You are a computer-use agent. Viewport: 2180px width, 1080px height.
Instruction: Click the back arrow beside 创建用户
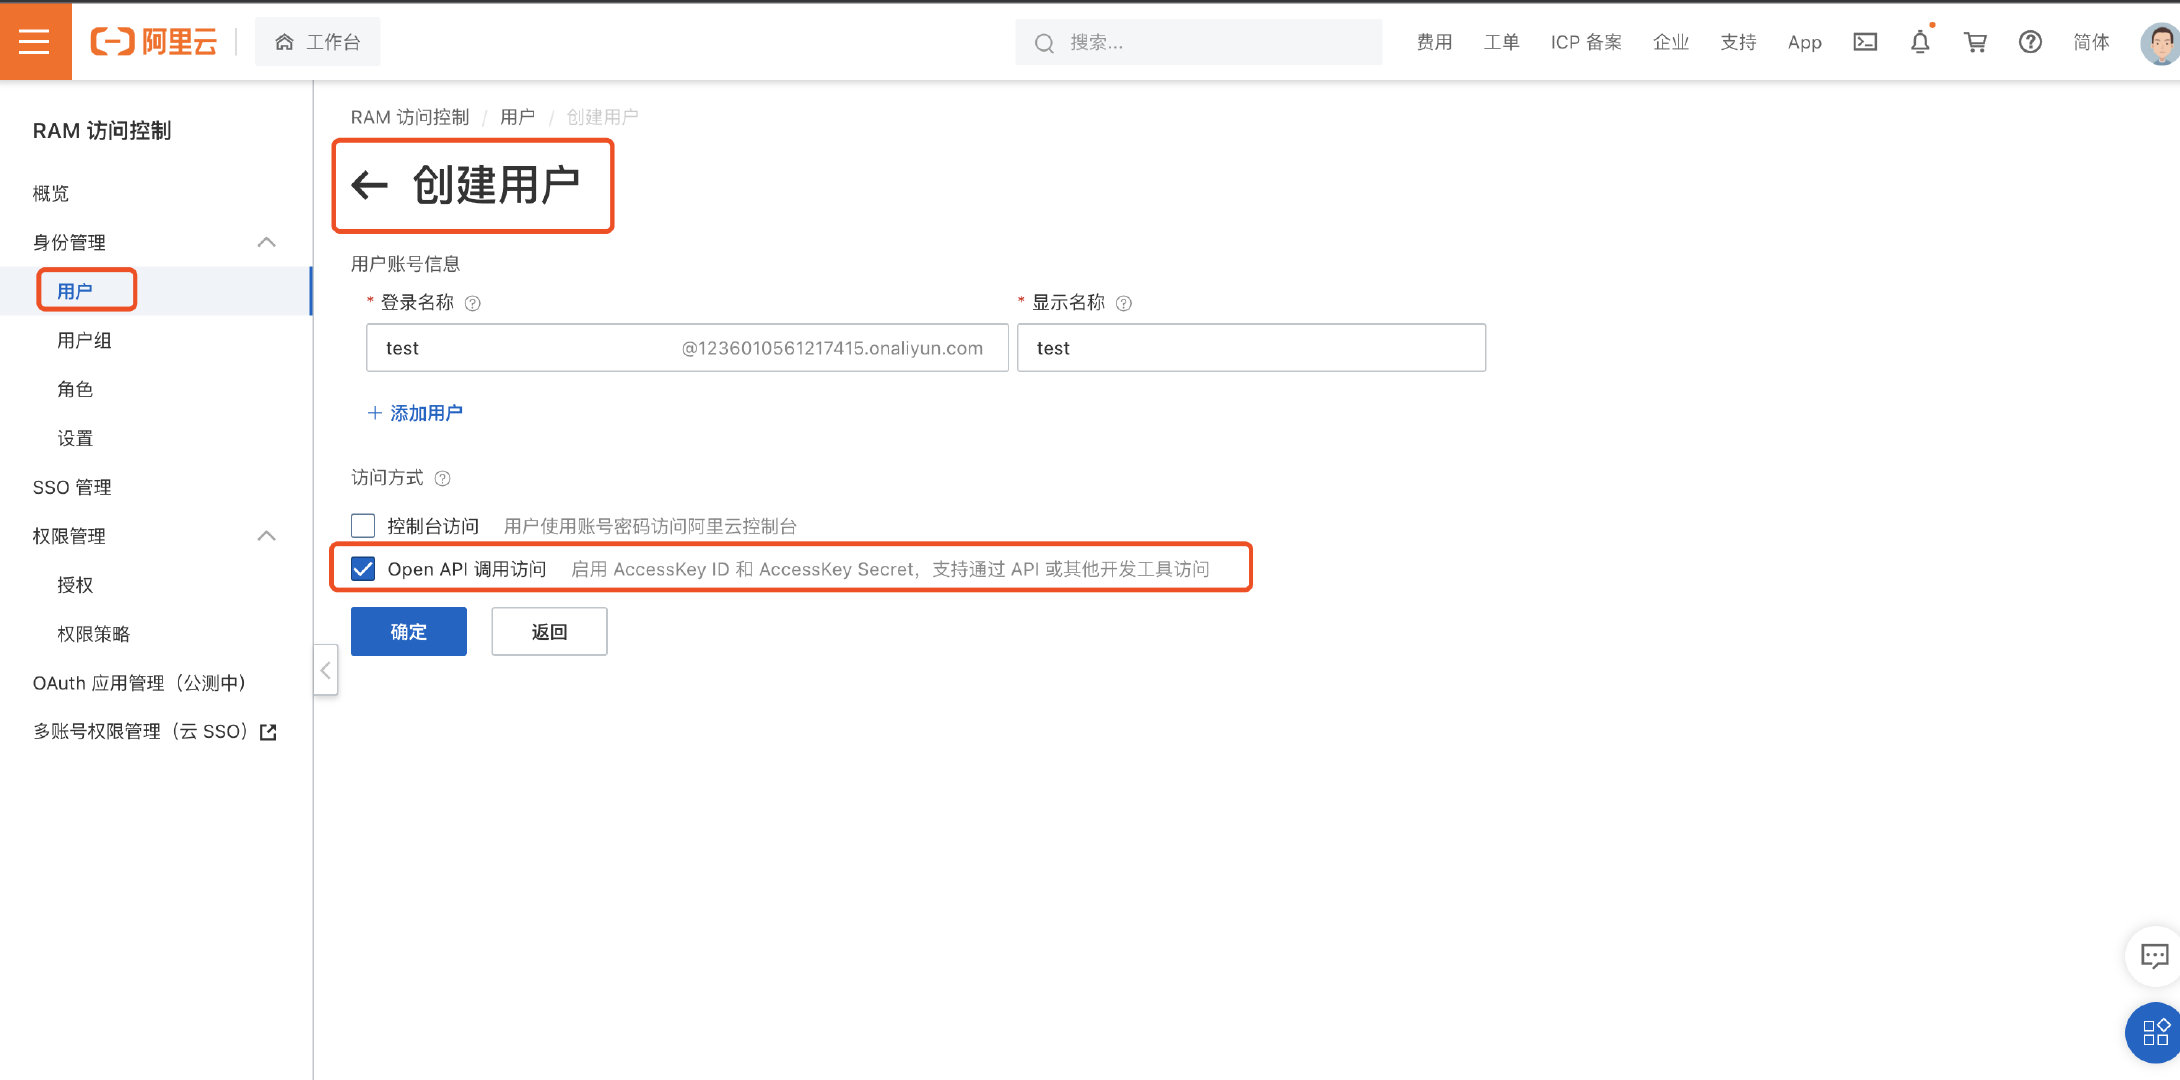pos(368,186)
